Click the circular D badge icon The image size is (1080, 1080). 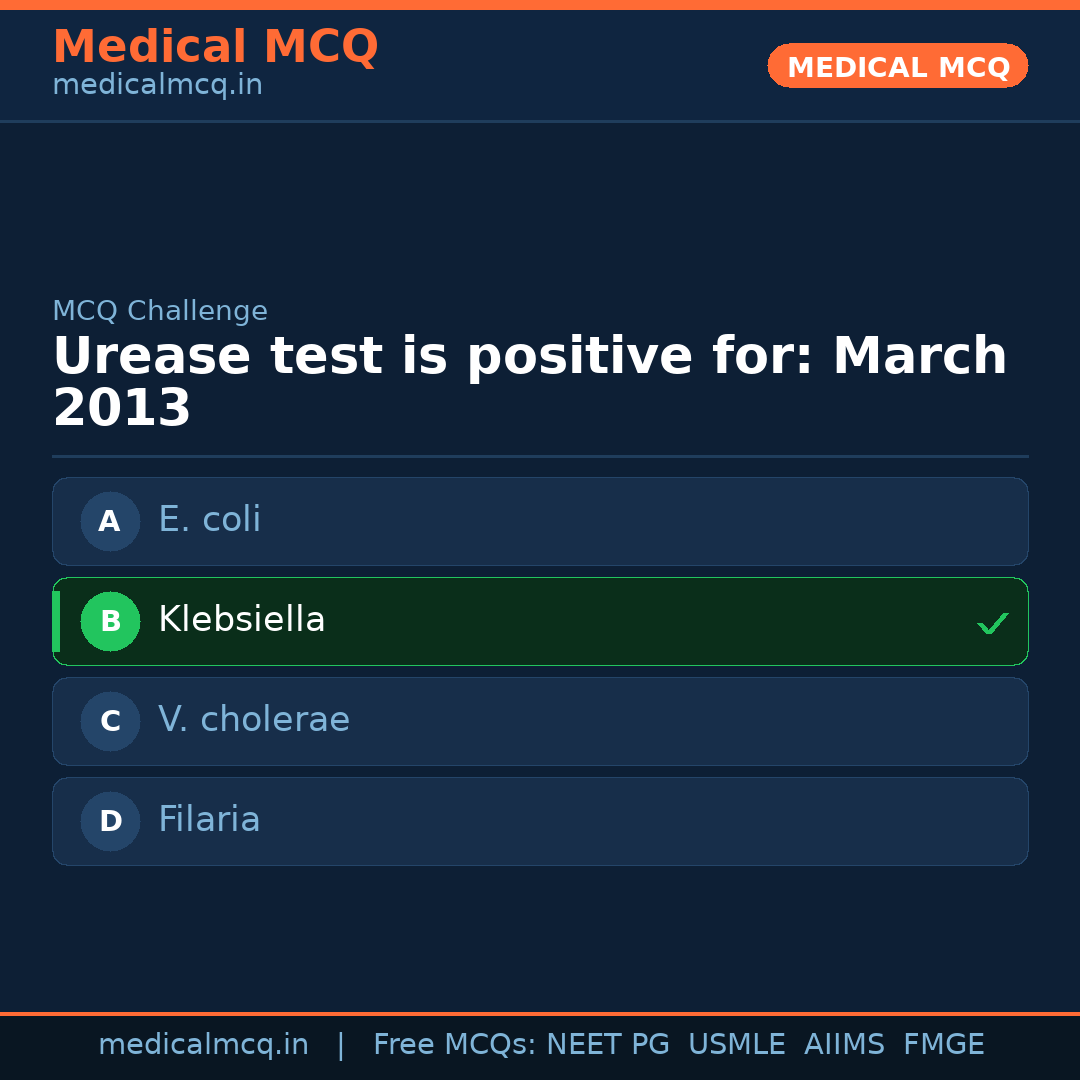click(110, 821)
